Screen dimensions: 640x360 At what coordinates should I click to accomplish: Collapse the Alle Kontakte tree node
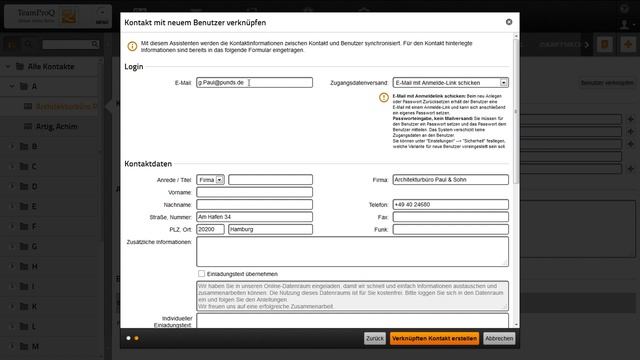(x=8, y=66)
